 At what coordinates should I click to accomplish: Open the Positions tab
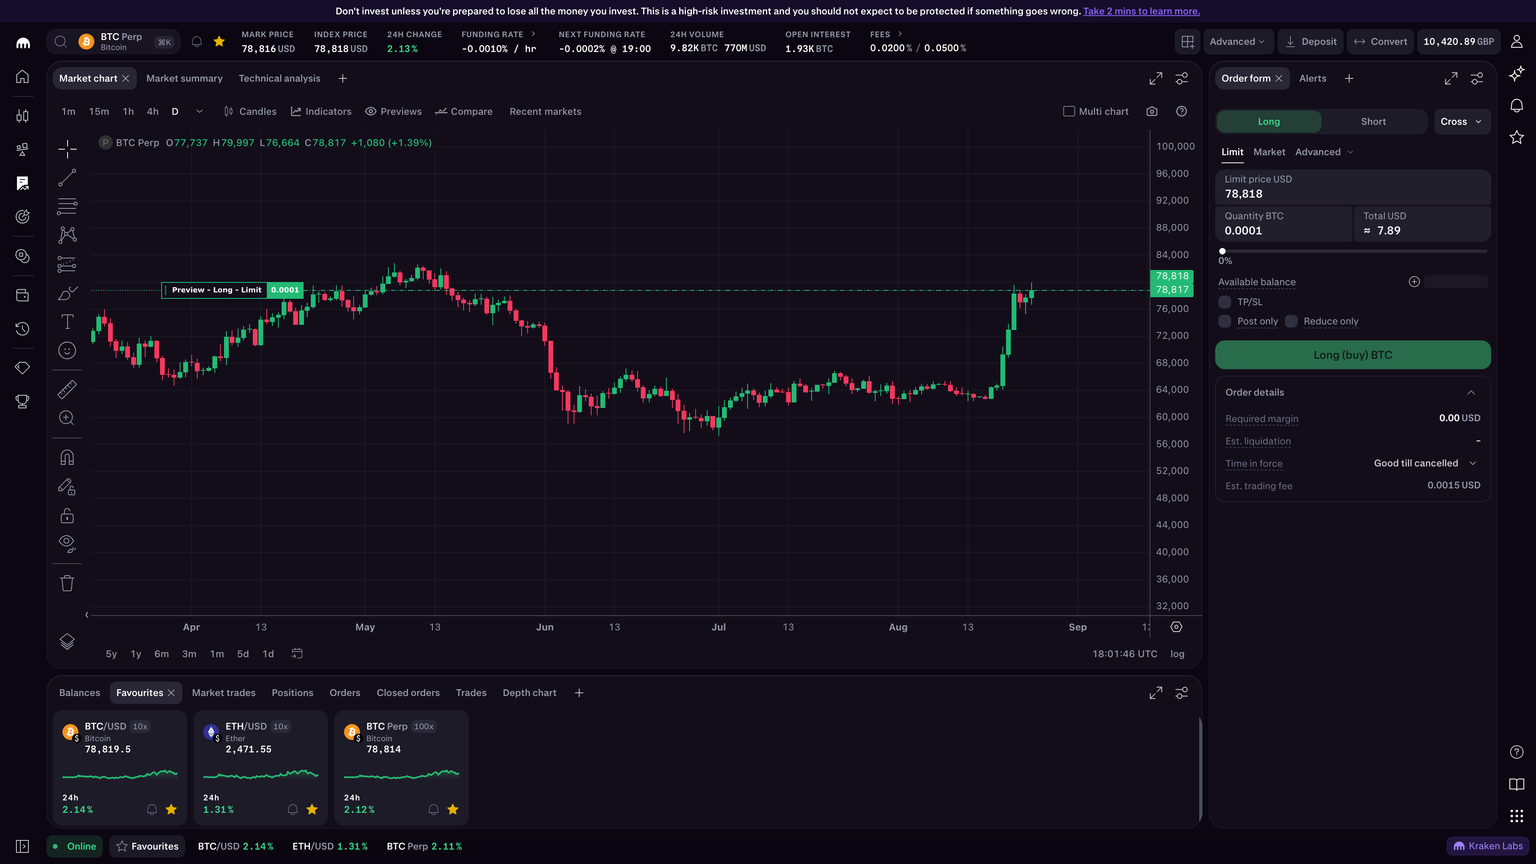click(x=292, y=693)
